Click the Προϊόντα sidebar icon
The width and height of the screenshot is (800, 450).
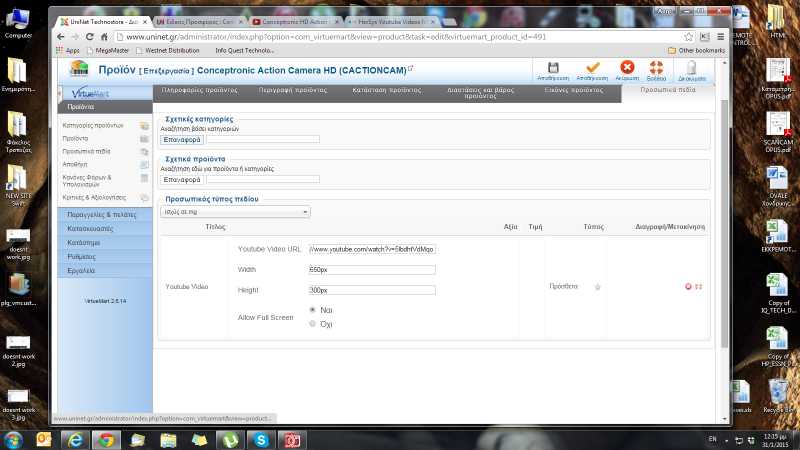pyautogui.click(x=144, y=139)
